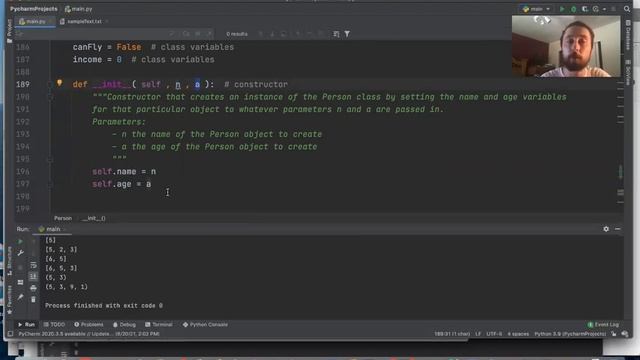
Task: Click the select all occurrences icon in find bar
Action: pos(336,34)
